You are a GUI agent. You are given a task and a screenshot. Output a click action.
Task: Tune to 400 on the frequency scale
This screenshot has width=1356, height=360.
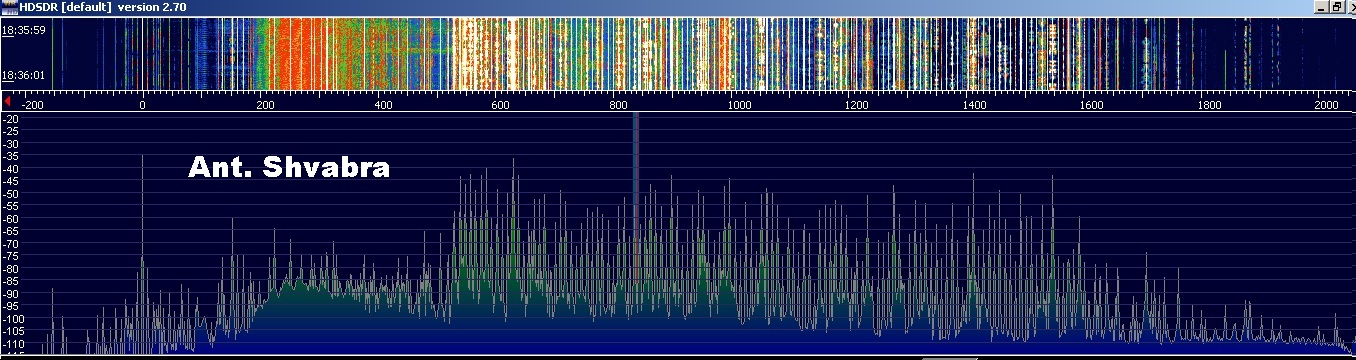pos(383,104)
